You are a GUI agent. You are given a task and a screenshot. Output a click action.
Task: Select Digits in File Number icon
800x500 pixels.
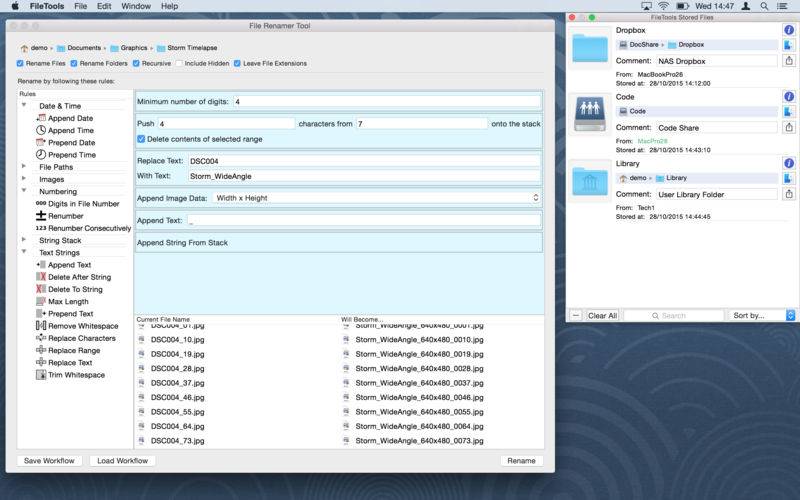(x=41, y=203)
